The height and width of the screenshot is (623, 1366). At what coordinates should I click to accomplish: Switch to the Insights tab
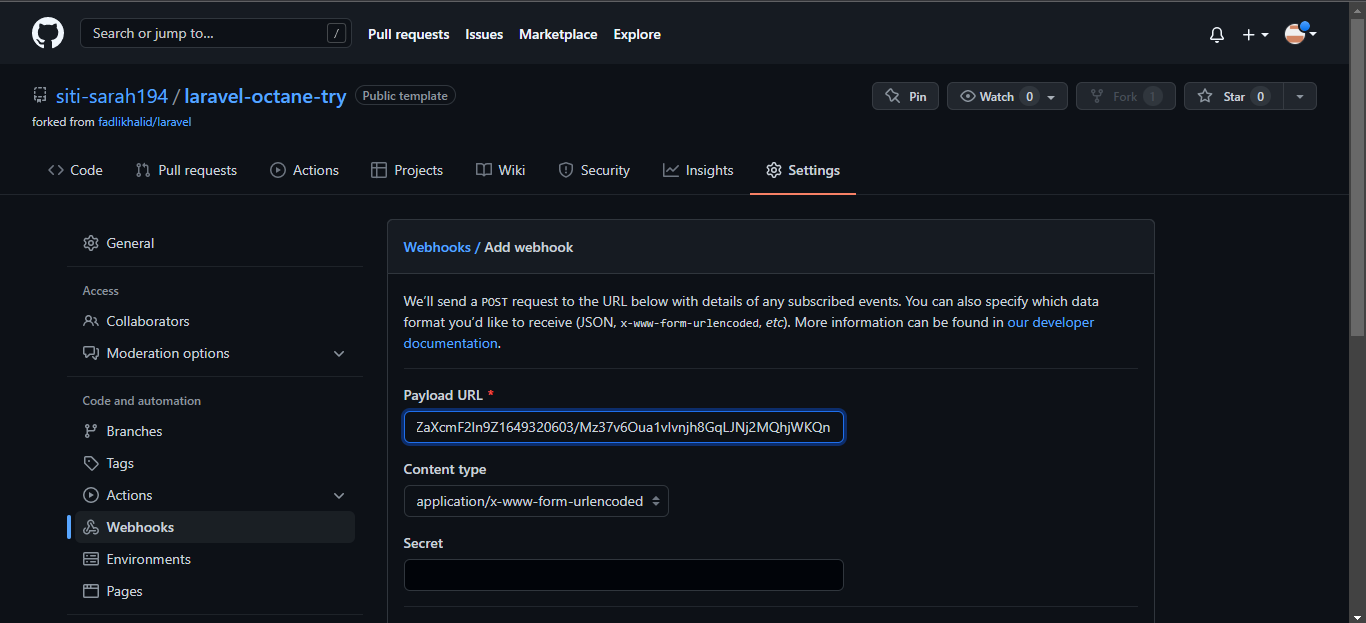point(698,170)
